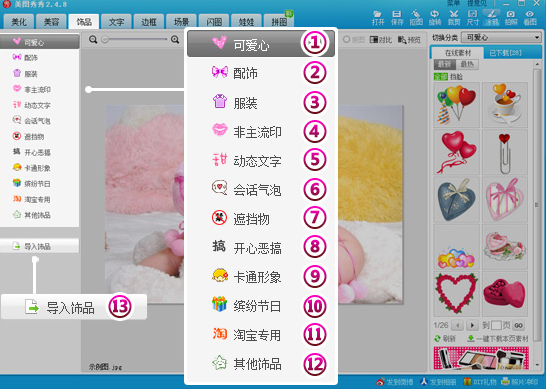The width and height of the screenshot is (546, 389).
Task: Select 淘宝专用 in the left sidebar
Action: pyautogui.click(x=39, y=199)
